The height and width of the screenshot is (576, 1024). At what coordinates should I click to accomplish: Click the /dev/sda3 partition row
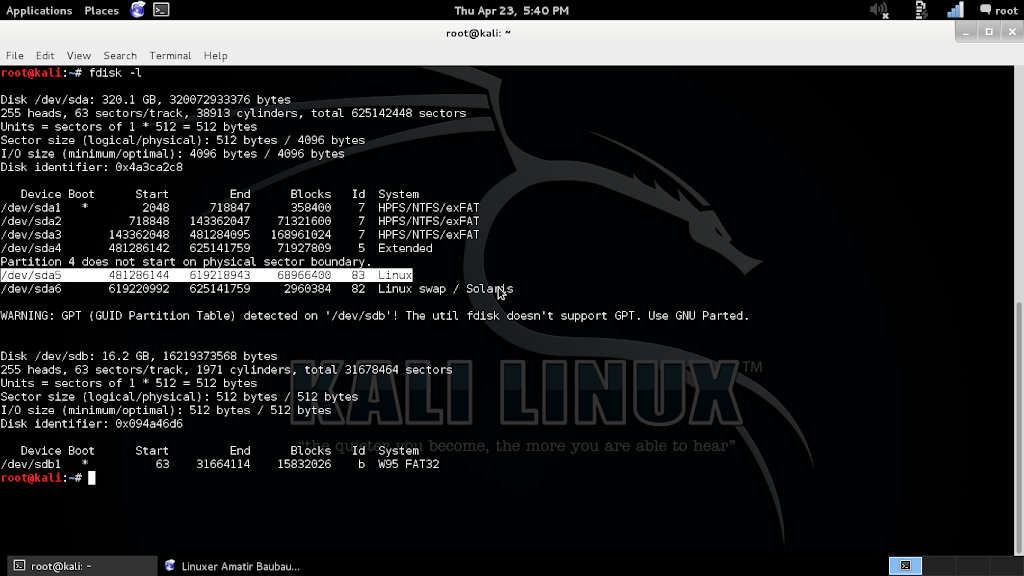(240, 234)
